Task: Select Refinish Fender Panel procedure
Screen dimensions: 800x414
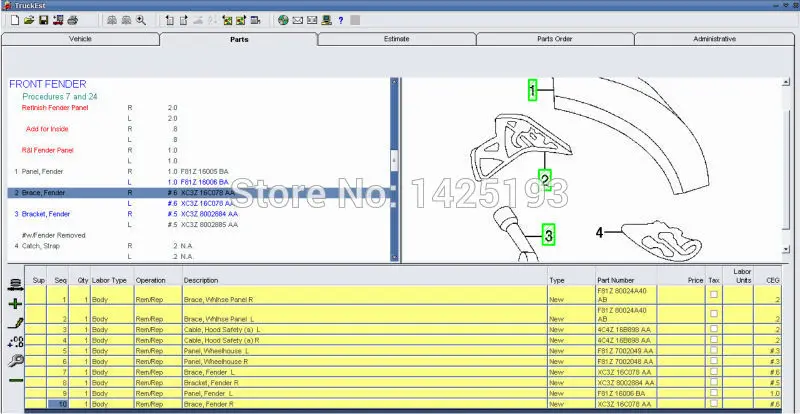Action: pyautogui.click(x=55, y=108)
